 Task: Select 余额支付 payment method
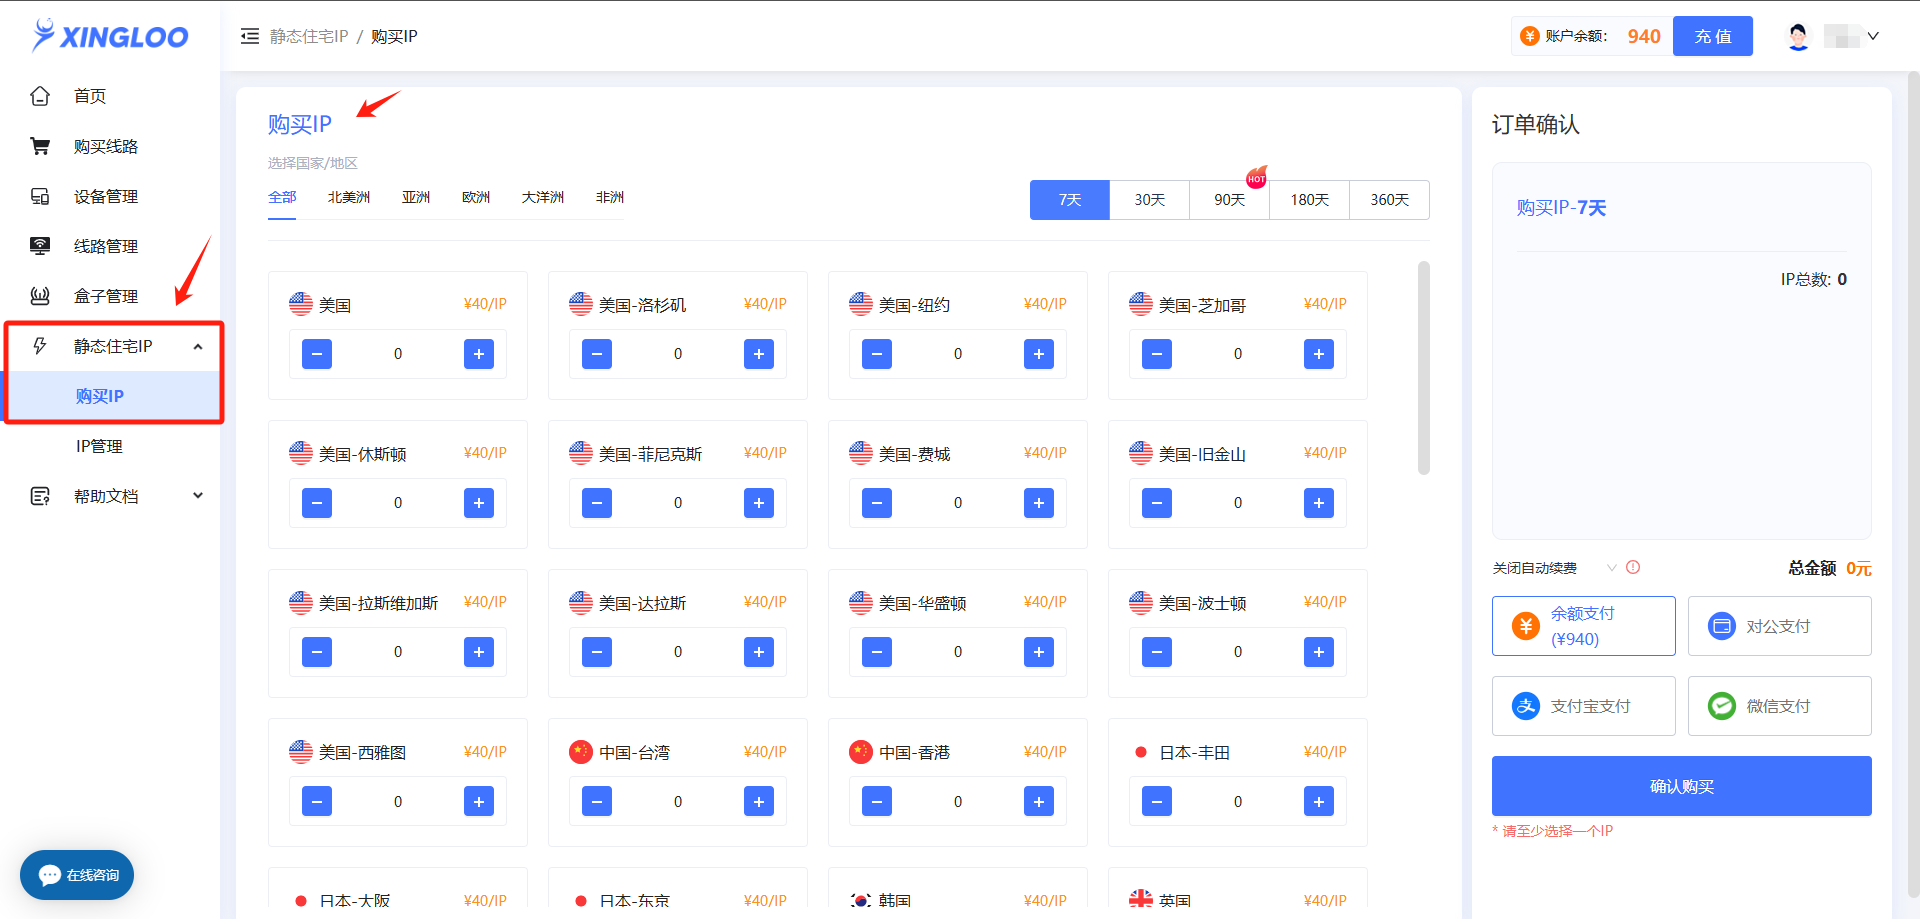tap(1583, 626)
